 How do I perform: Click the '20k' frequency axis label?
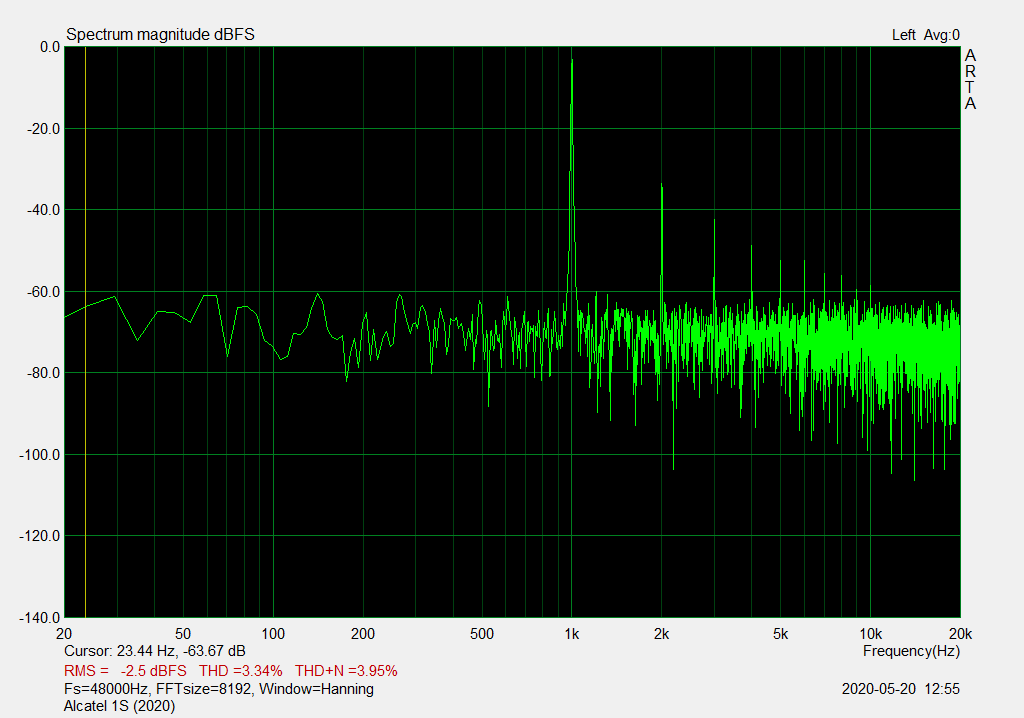[x=961, y=634]
